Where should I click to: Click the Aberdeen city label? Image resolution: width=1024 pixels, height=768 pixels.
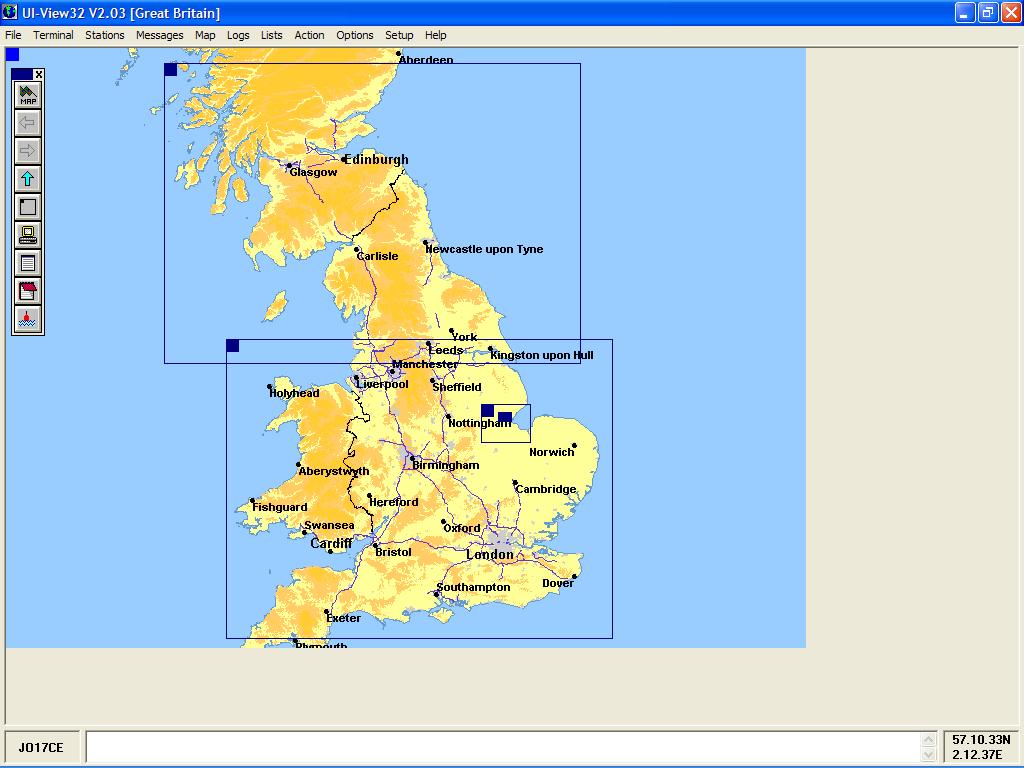[426, 59]
